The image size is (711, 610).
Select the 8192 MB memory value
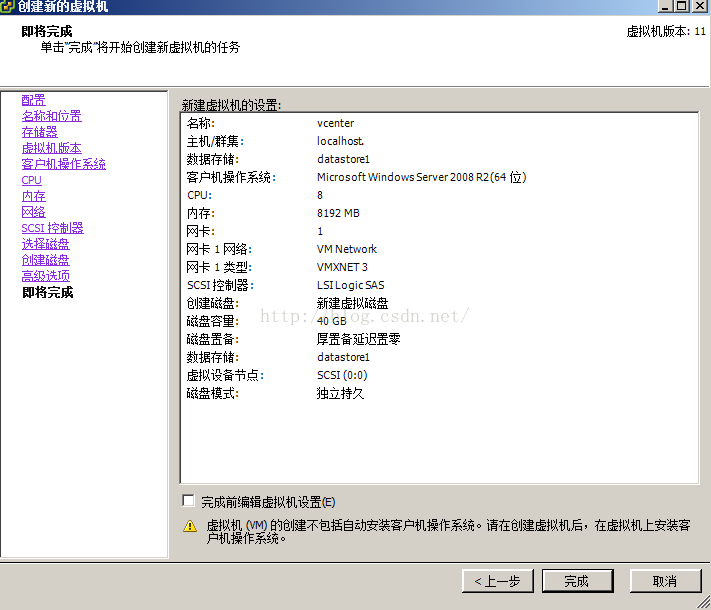338,213
